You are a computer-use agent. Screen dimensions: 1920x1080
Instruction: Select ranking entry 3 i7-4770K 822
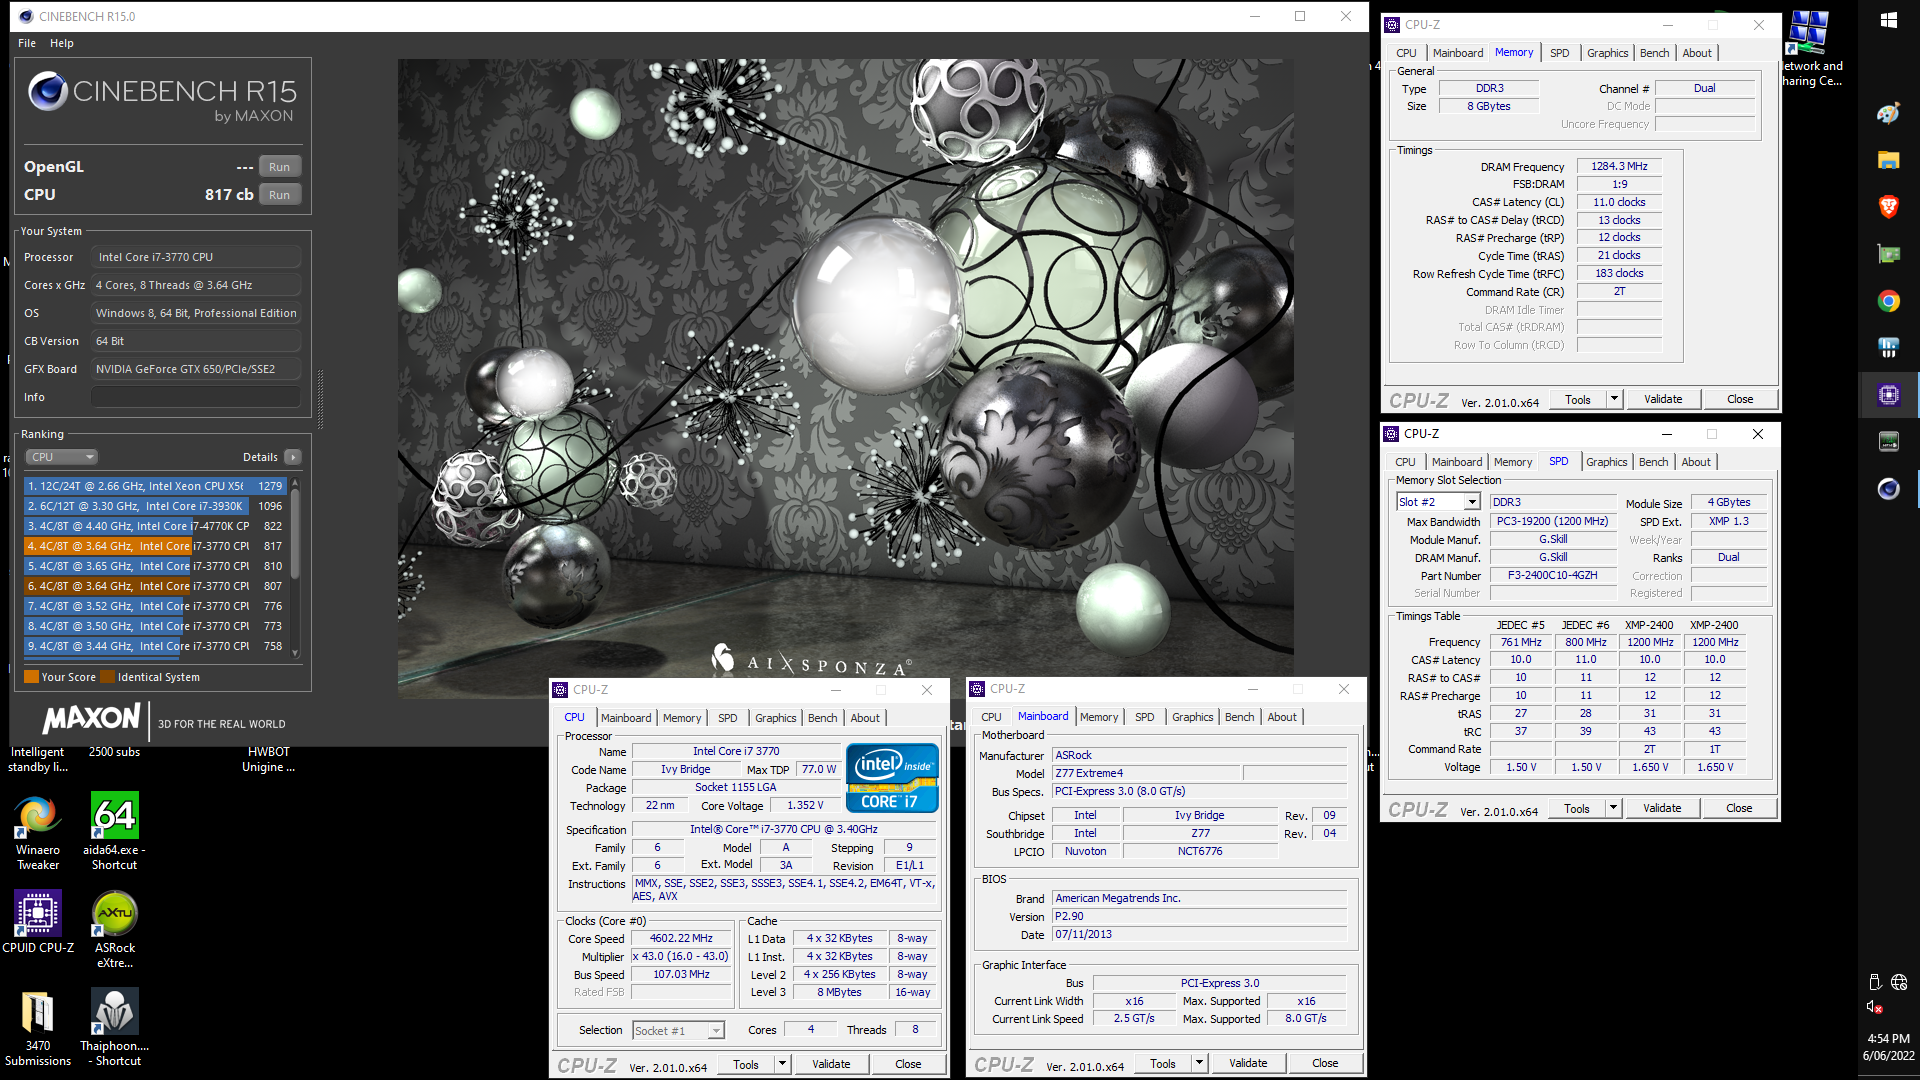tap(156, 526)
